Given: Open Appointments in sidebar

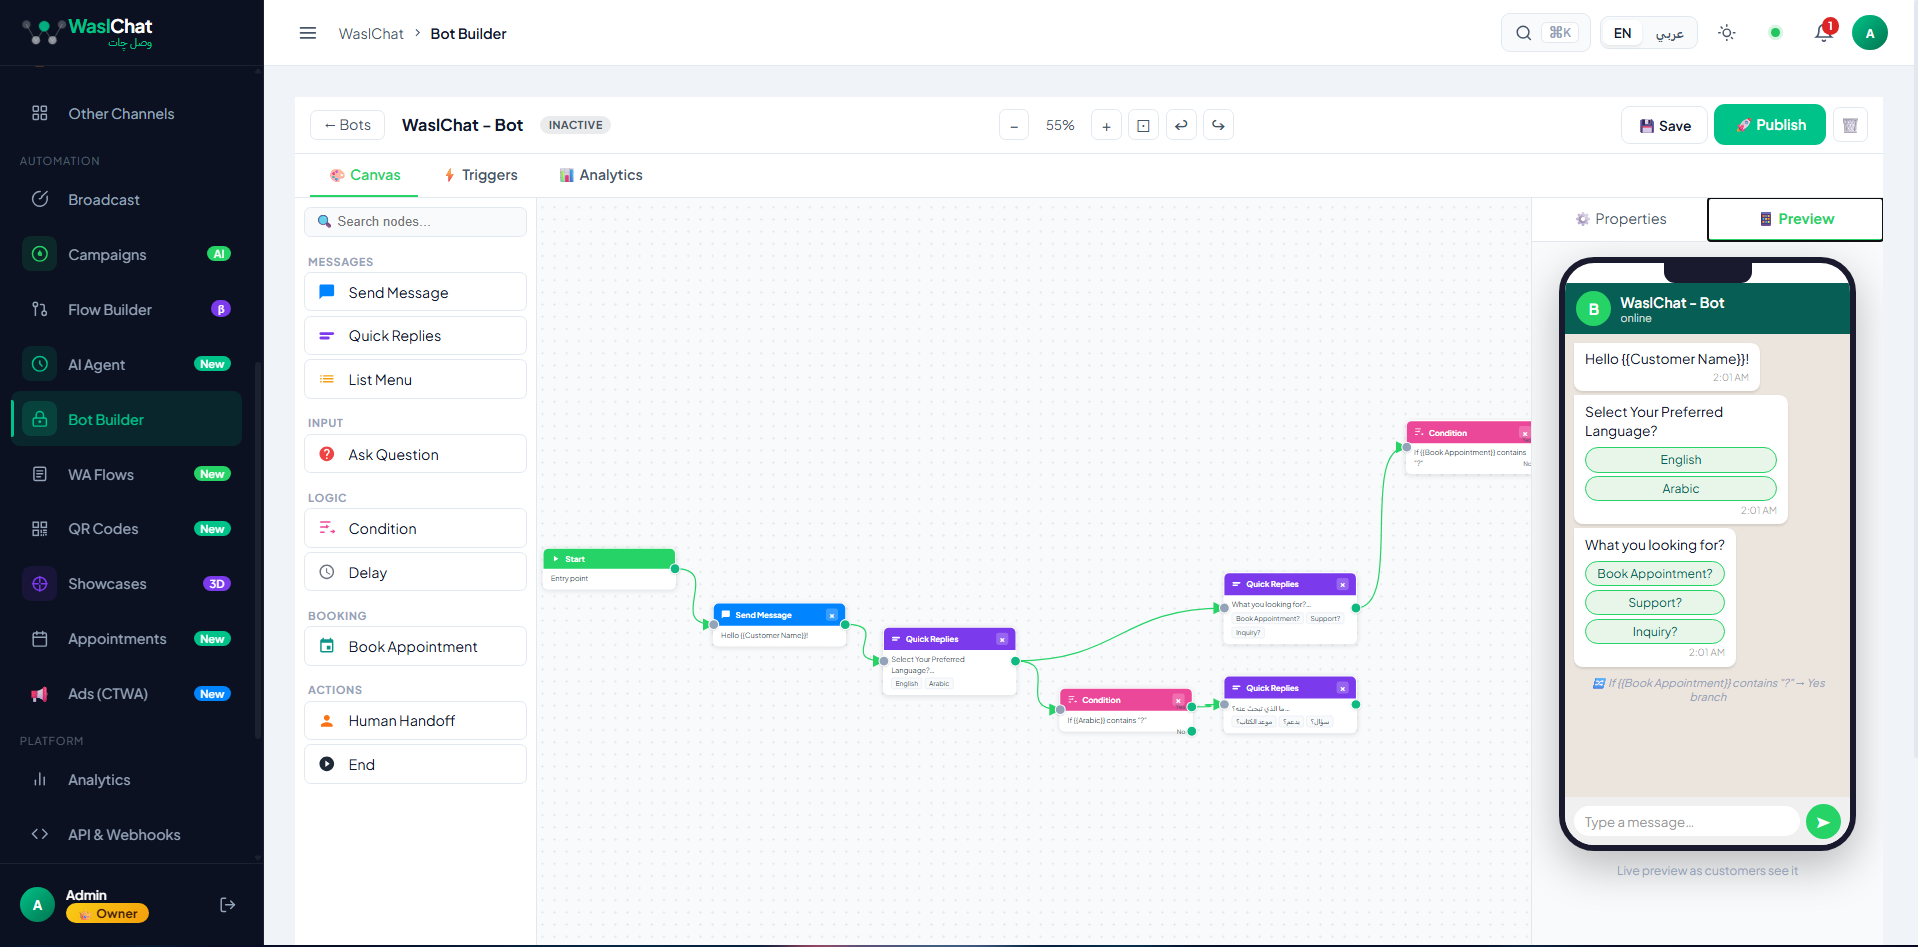Looking at the screenshot, I should (x=127, y=639).
